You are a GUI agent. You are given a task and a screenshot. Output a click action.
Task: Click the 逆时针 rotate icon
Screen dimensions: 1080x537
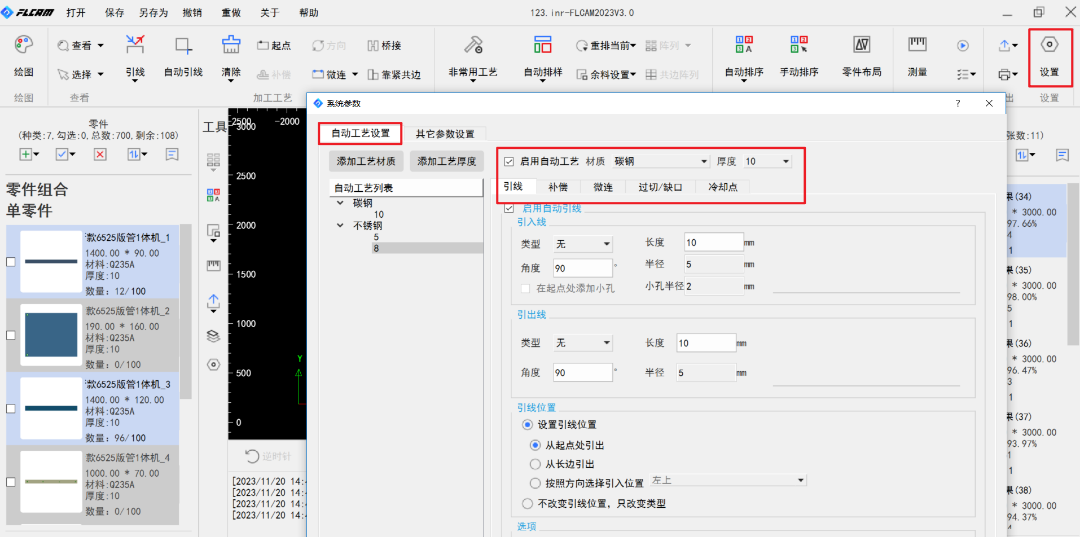253,456
